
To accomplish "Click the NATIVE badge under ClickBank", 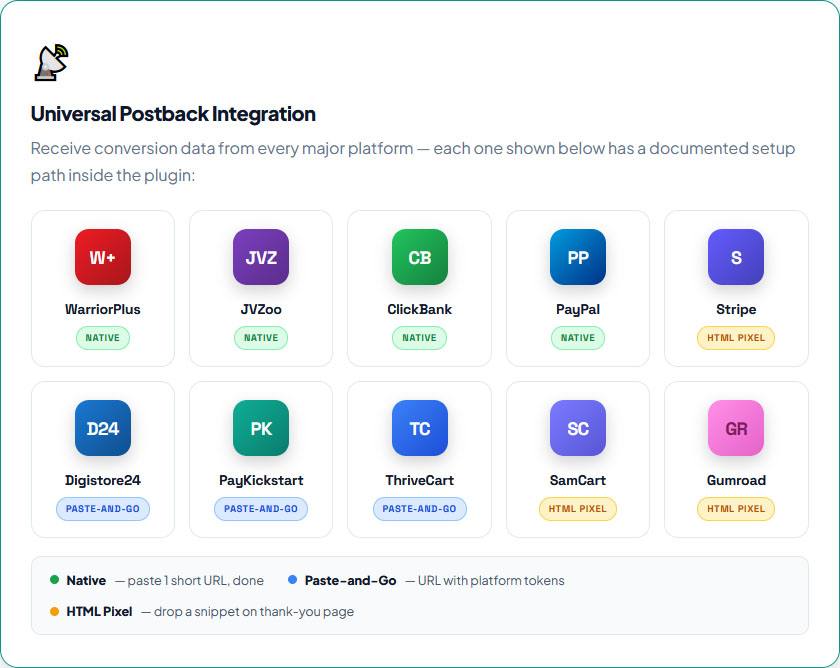I will pos(419,338).
